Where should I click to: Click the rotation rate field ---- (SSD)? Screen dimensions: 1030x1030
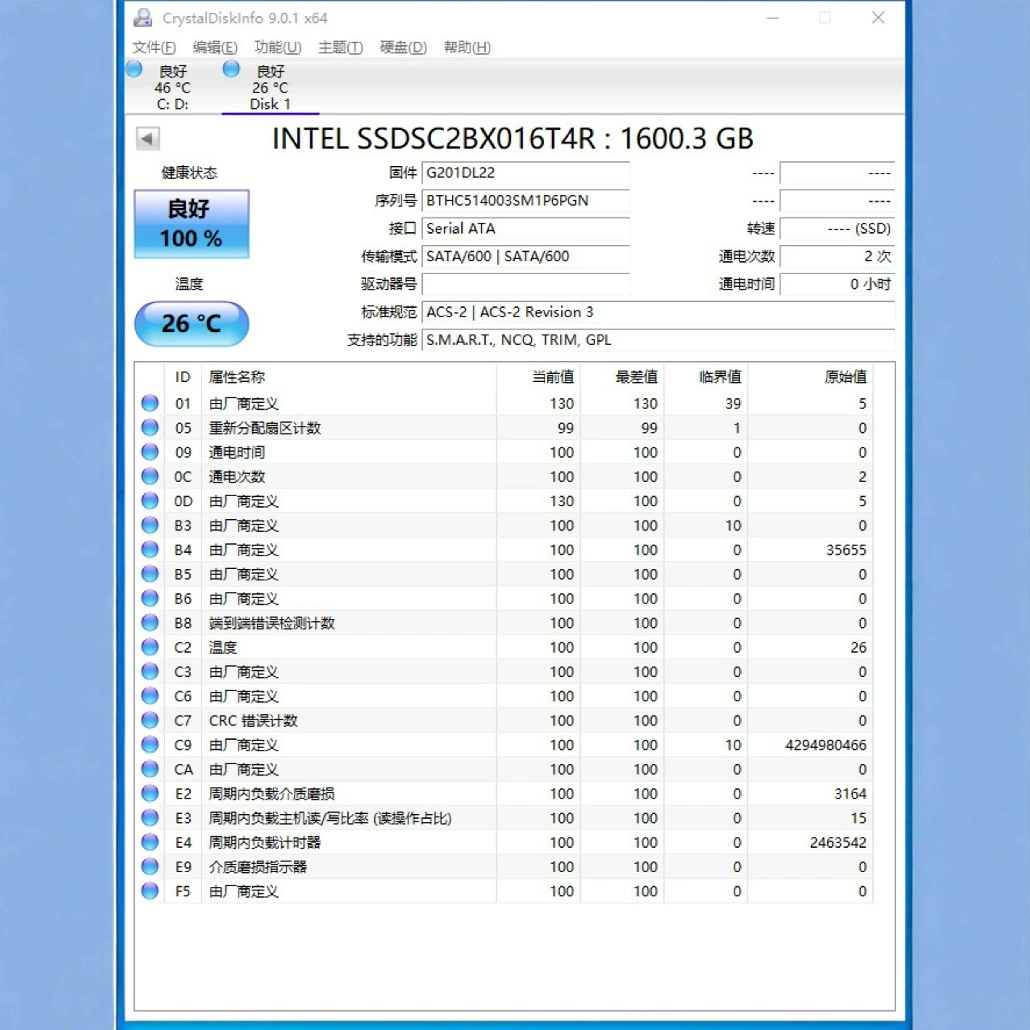[837, 229]
